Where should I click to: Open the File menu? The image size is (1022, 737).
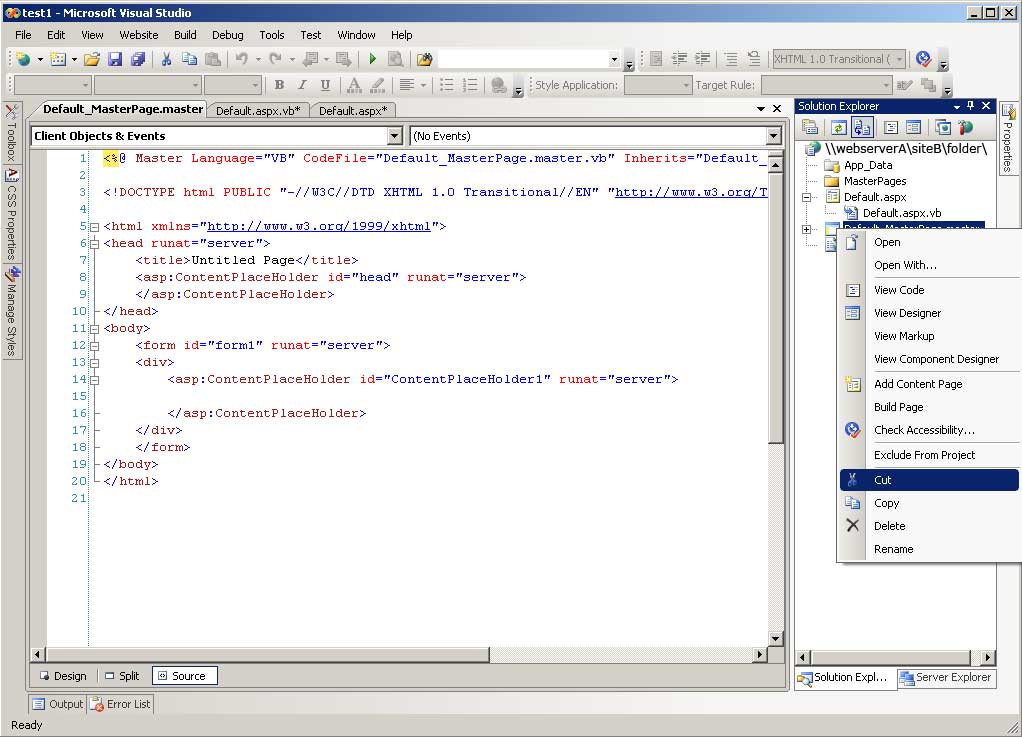coord(23,35)
